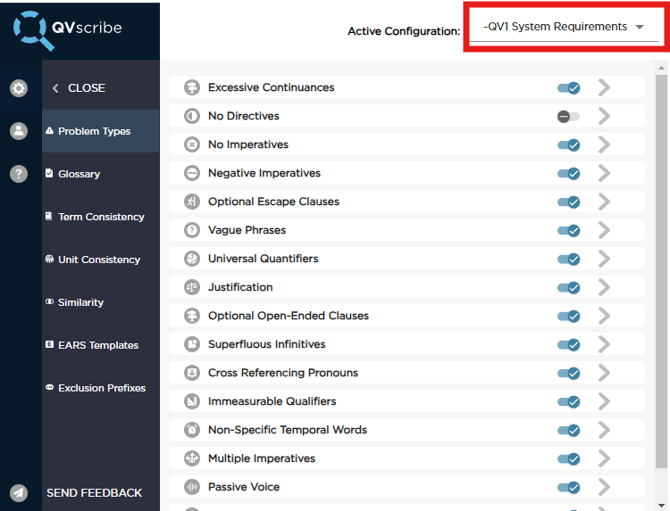Enable the No Directives toggle

point(568,116)
